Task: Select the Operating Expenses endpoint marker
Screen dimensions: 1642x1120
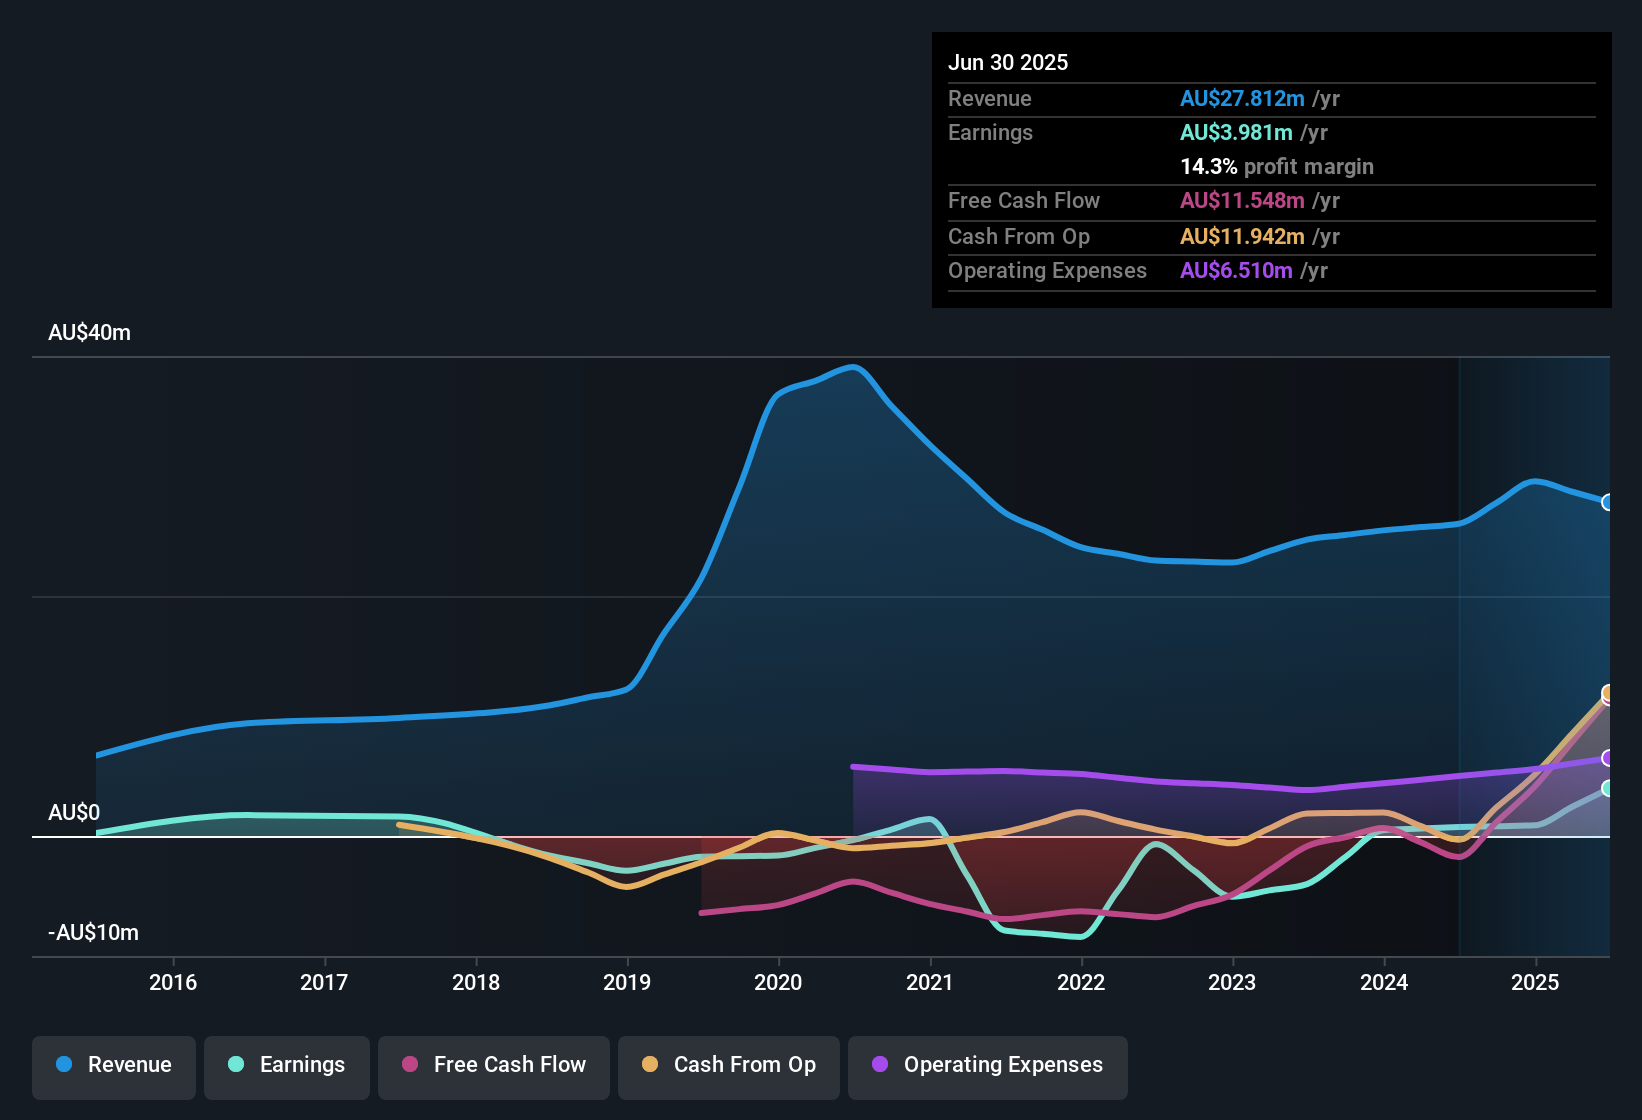Action: pos(1608,758)
